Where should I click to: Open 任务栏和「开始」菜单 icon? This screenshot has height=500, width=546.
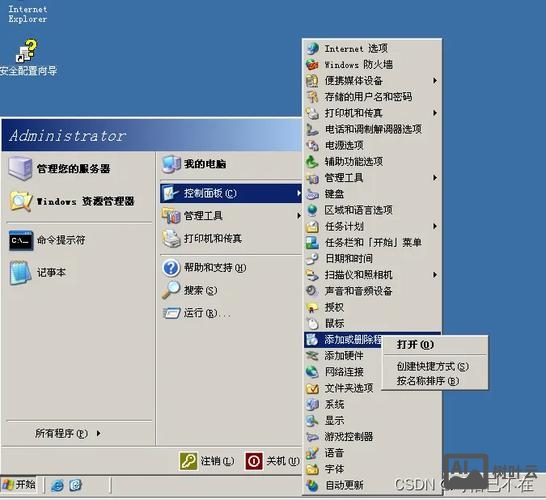point(312,242)
